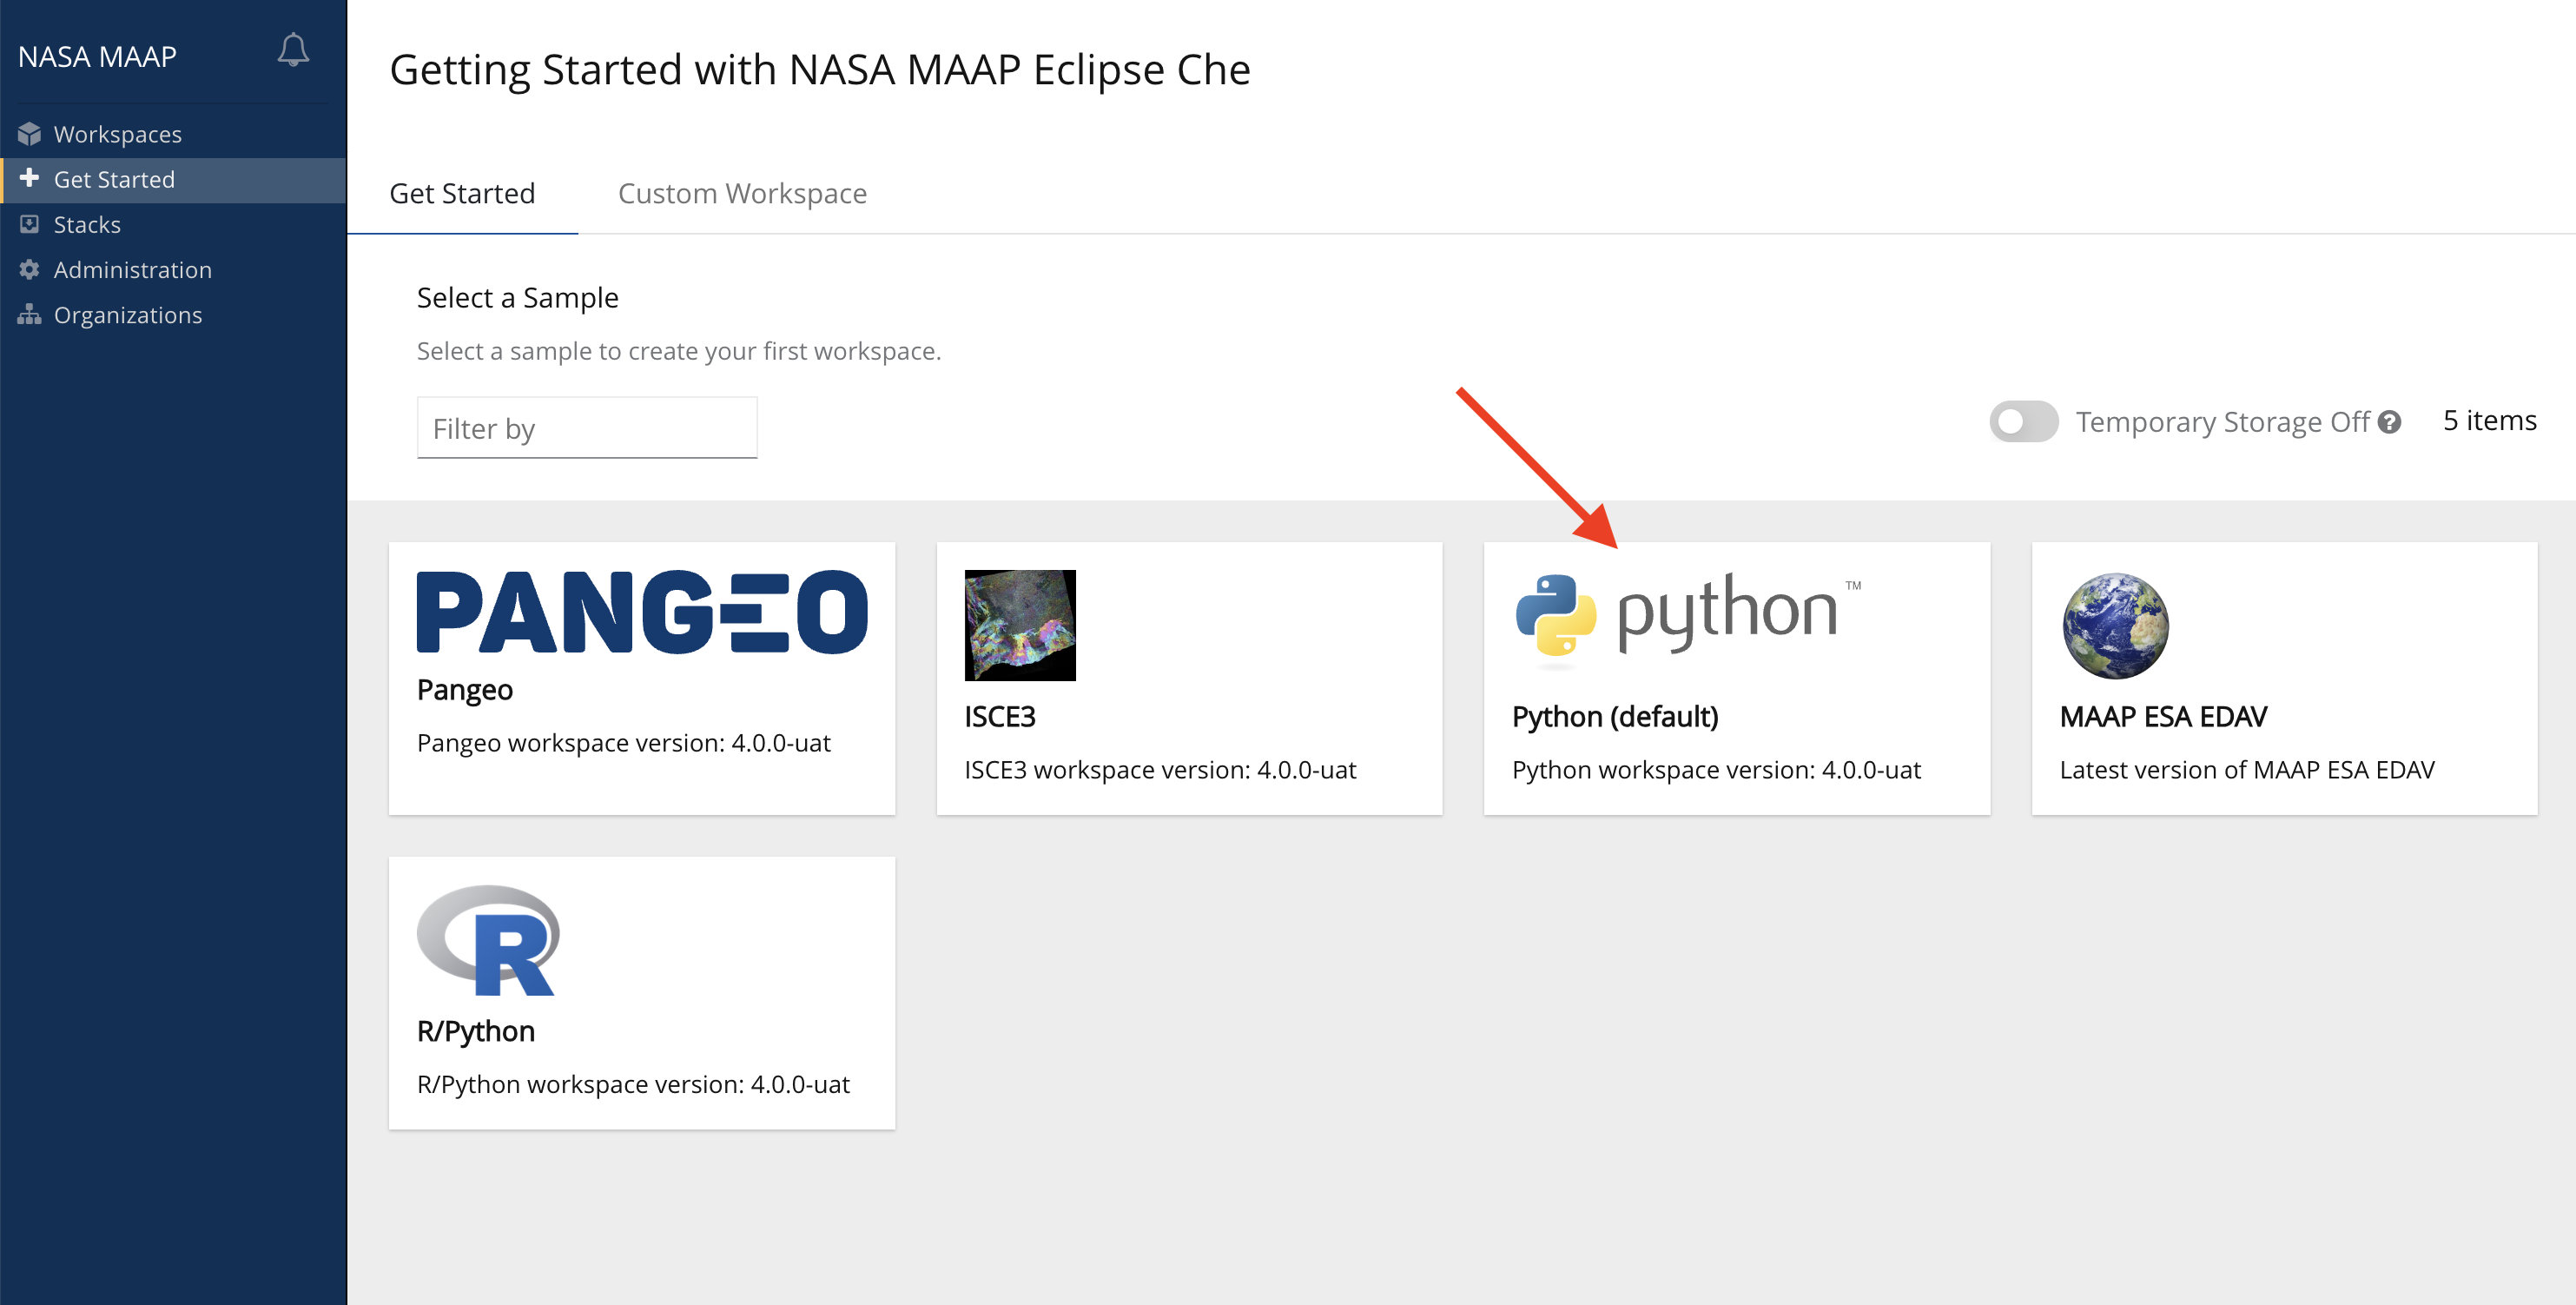Screen dimensions: 2576x1305
Task: Click the Workspaces cube icon in sidebar
Action: point(29,134)
